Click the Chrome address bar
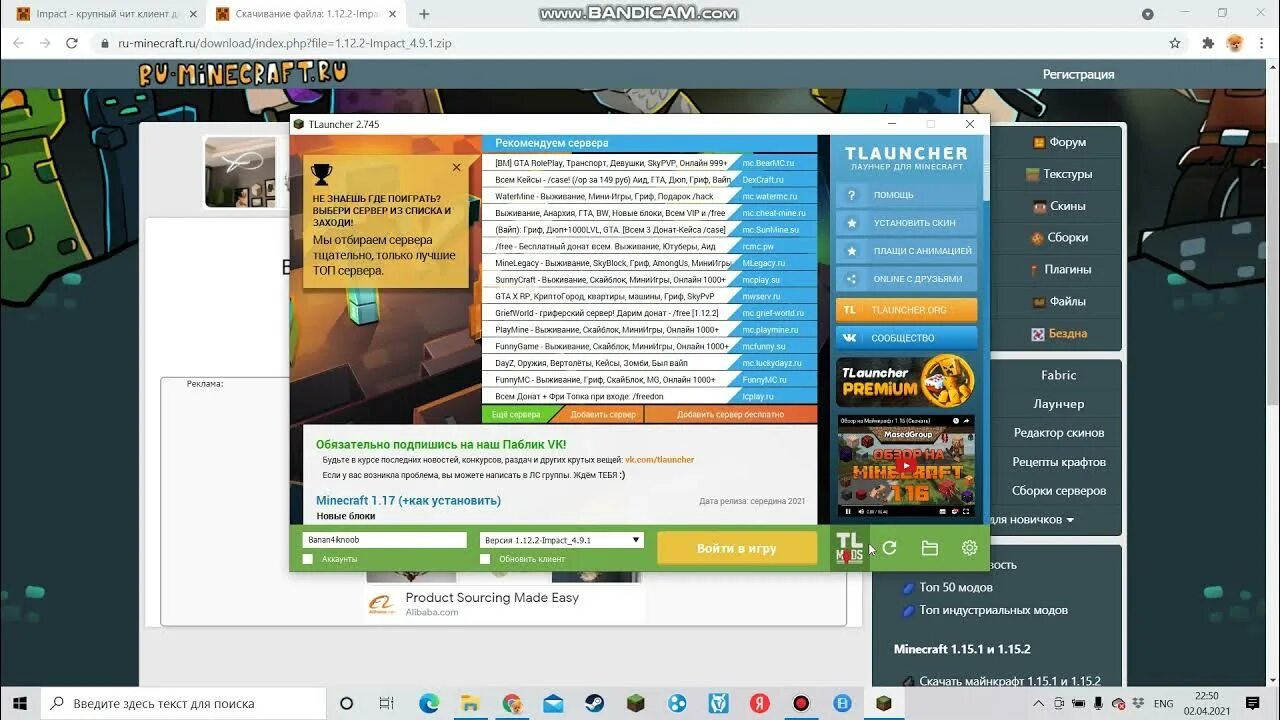This screenshot has width=1280, height=720. [630, 43]
